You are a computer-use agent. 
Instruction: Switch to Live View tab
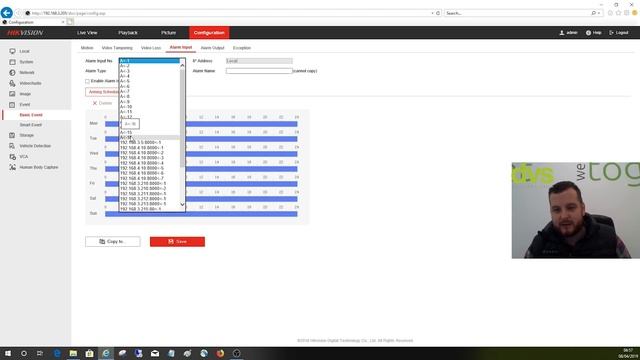87,33
